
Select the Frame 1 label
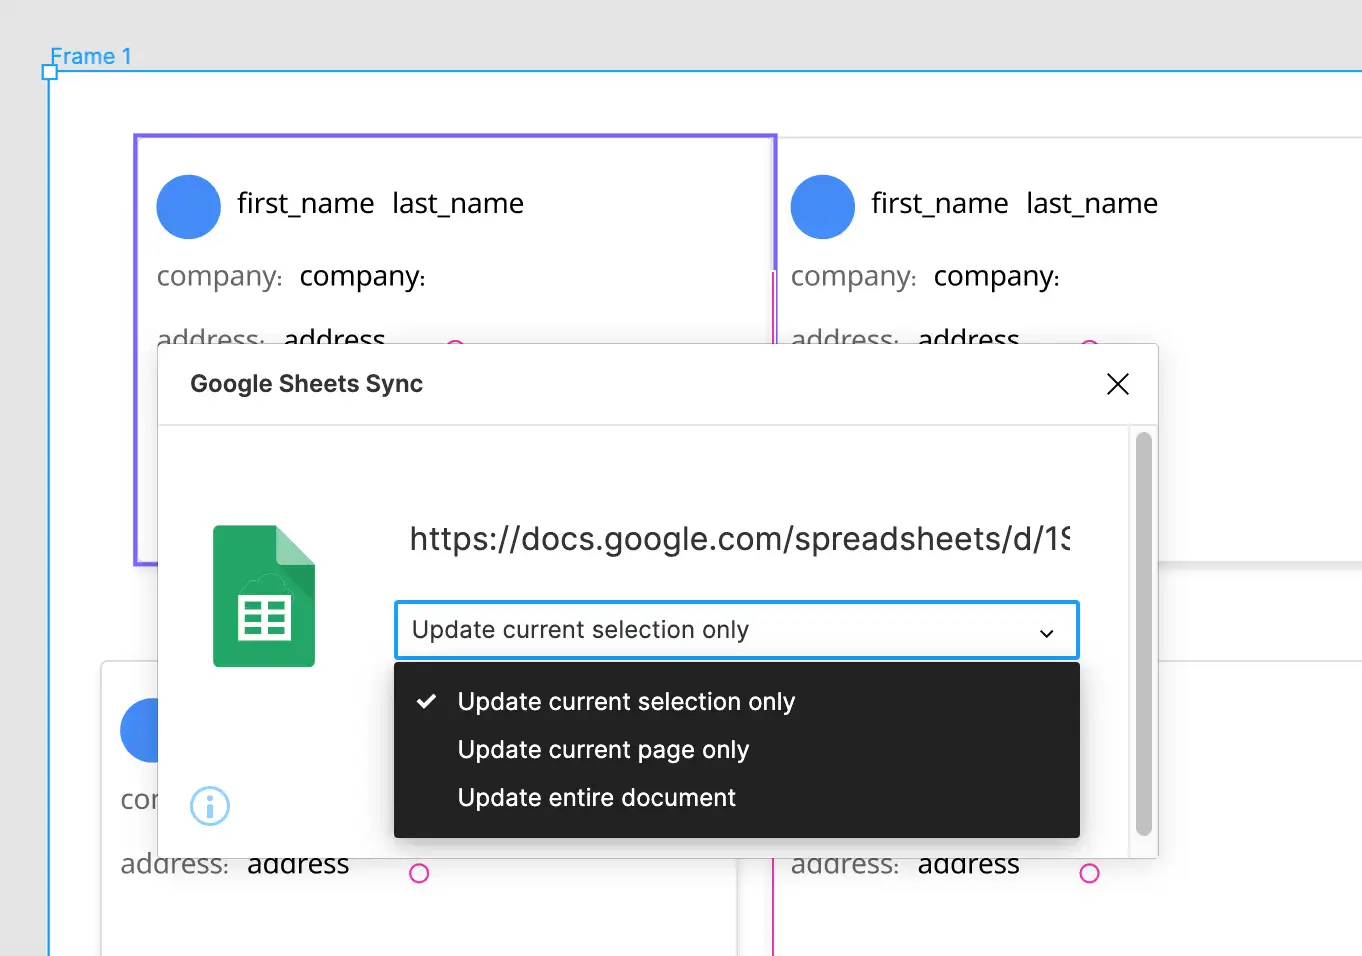pos(92,56)
